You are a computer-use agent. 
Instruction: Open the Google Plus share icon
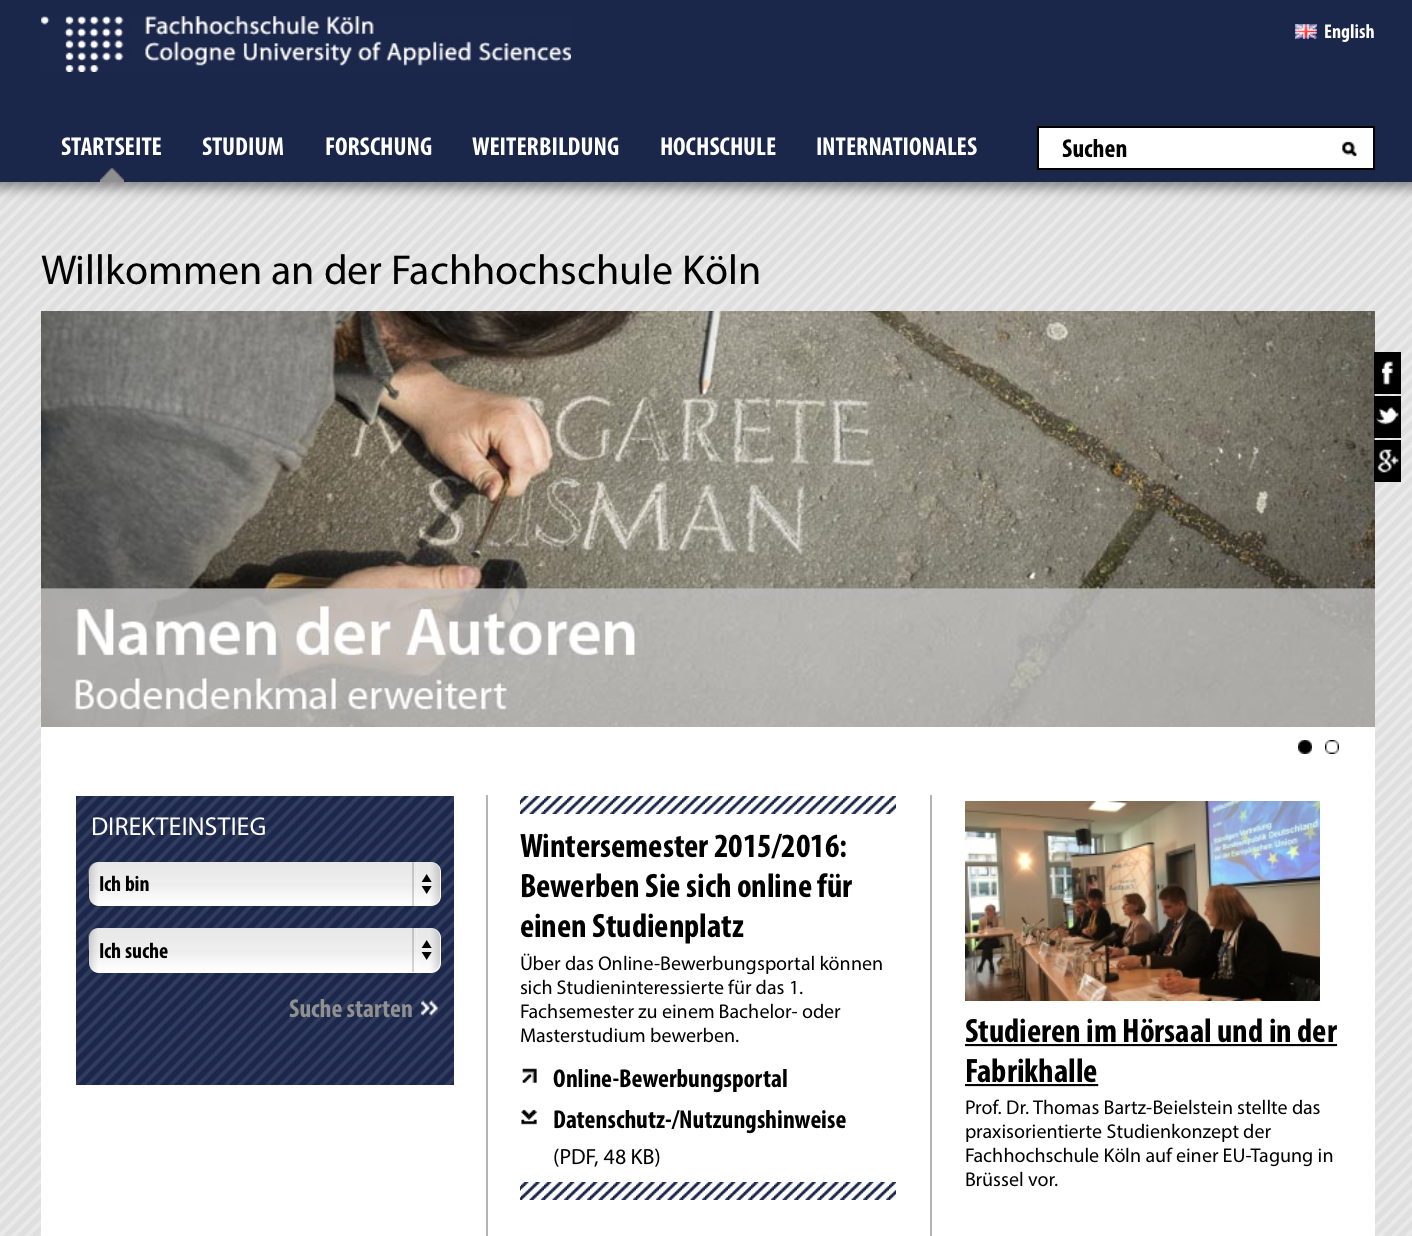coord(1387,461)
